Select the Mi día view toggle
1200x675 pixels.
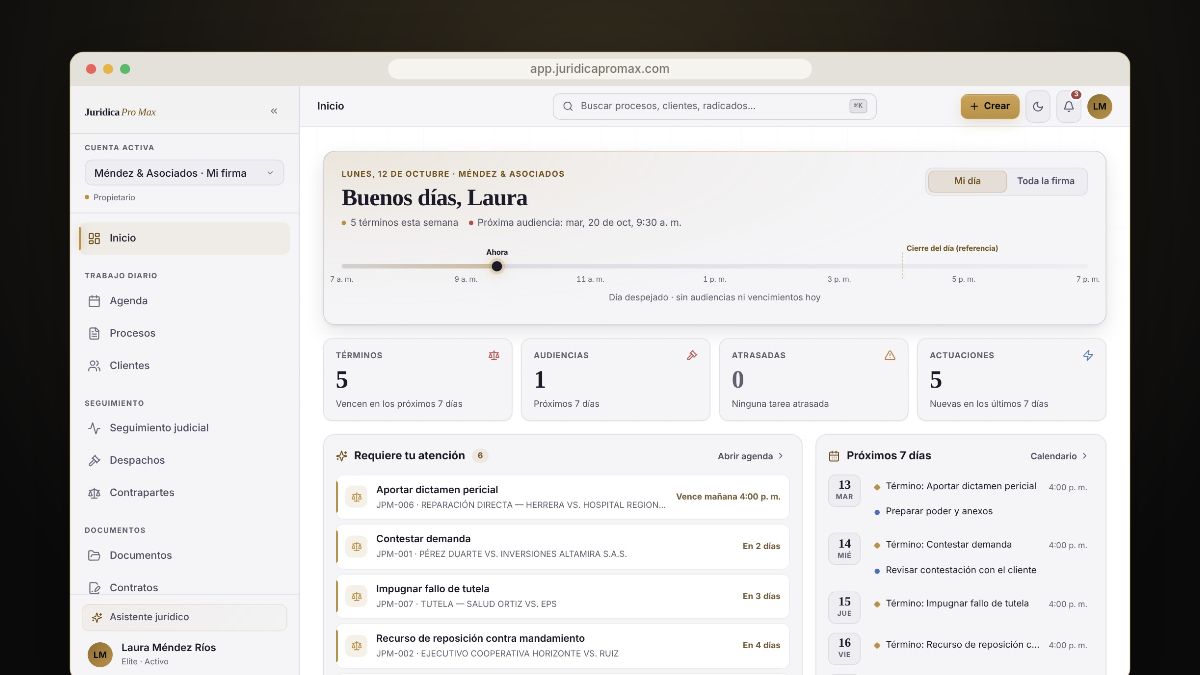point(967,181)
